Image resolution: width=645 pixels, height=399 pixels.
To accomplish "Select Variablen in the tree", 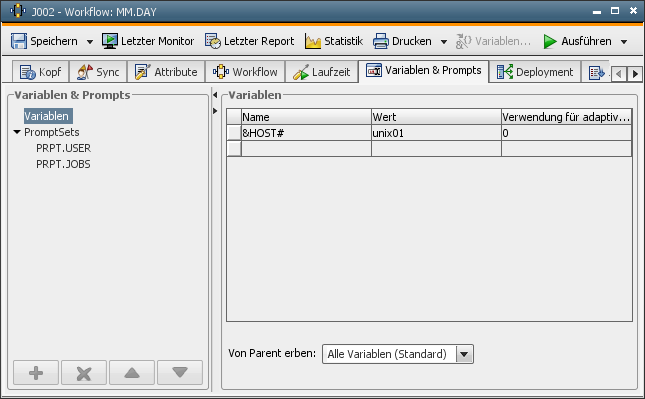I will 48,116.
